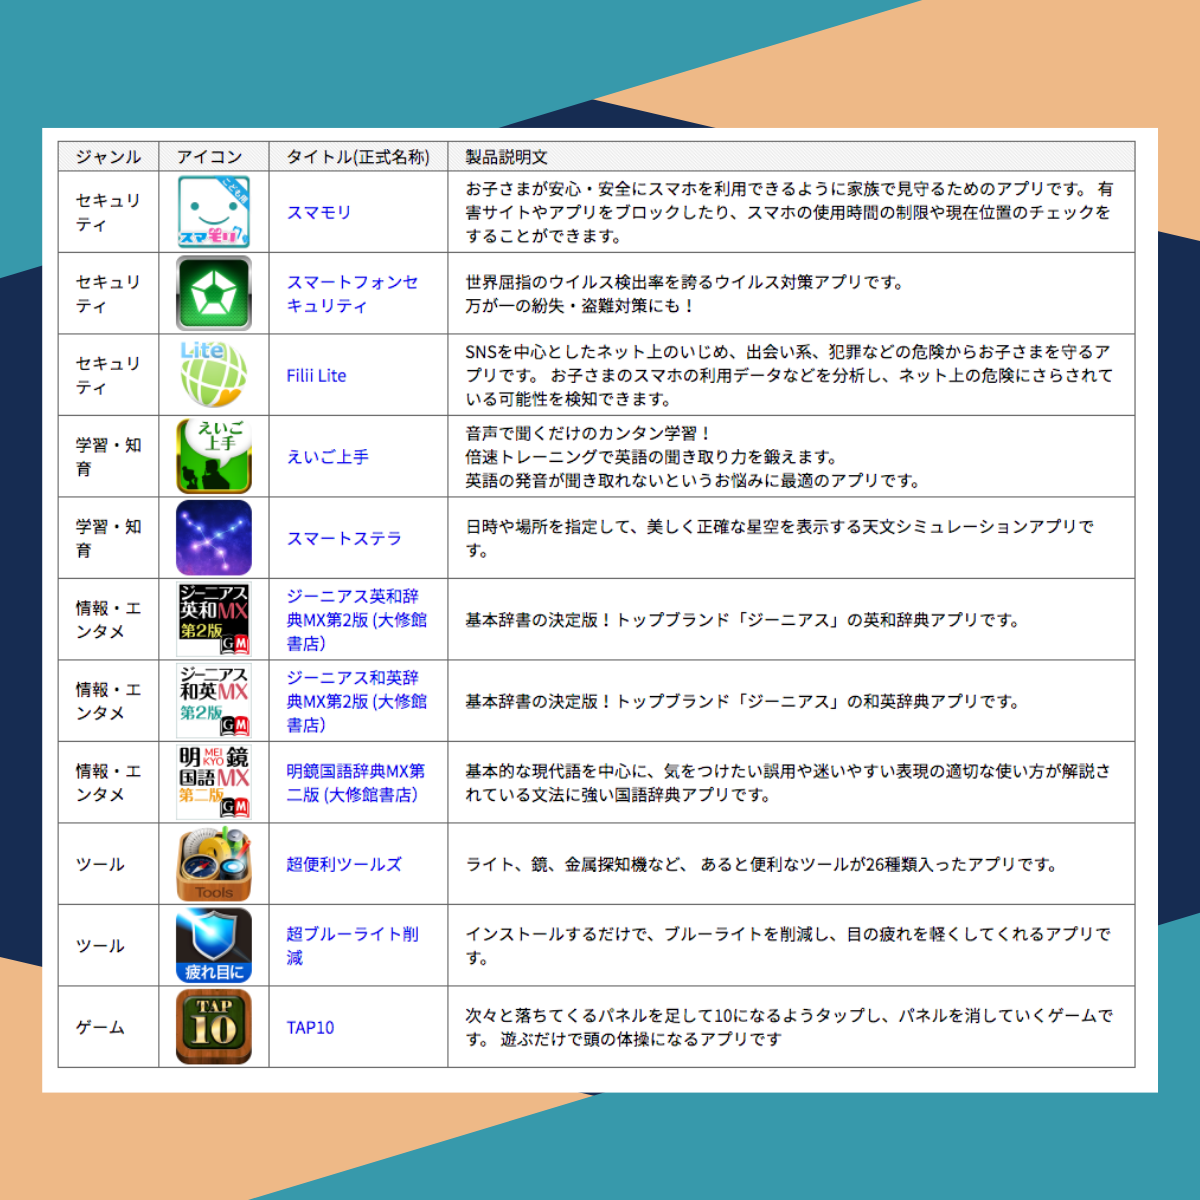Click the 製品説明文 column header
1200x1200 pixels.
791,156
